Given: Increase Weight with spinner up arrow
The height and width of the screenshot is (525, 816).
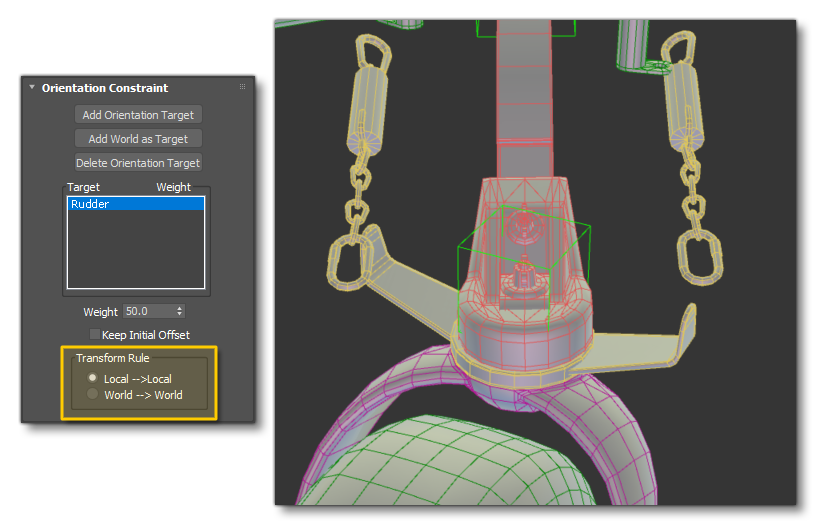Looking at the screenshot, I should pos(180,309).
